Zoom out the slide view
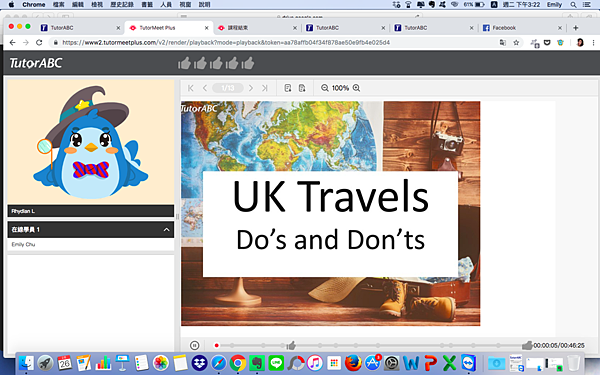 (x=324, y=88)
